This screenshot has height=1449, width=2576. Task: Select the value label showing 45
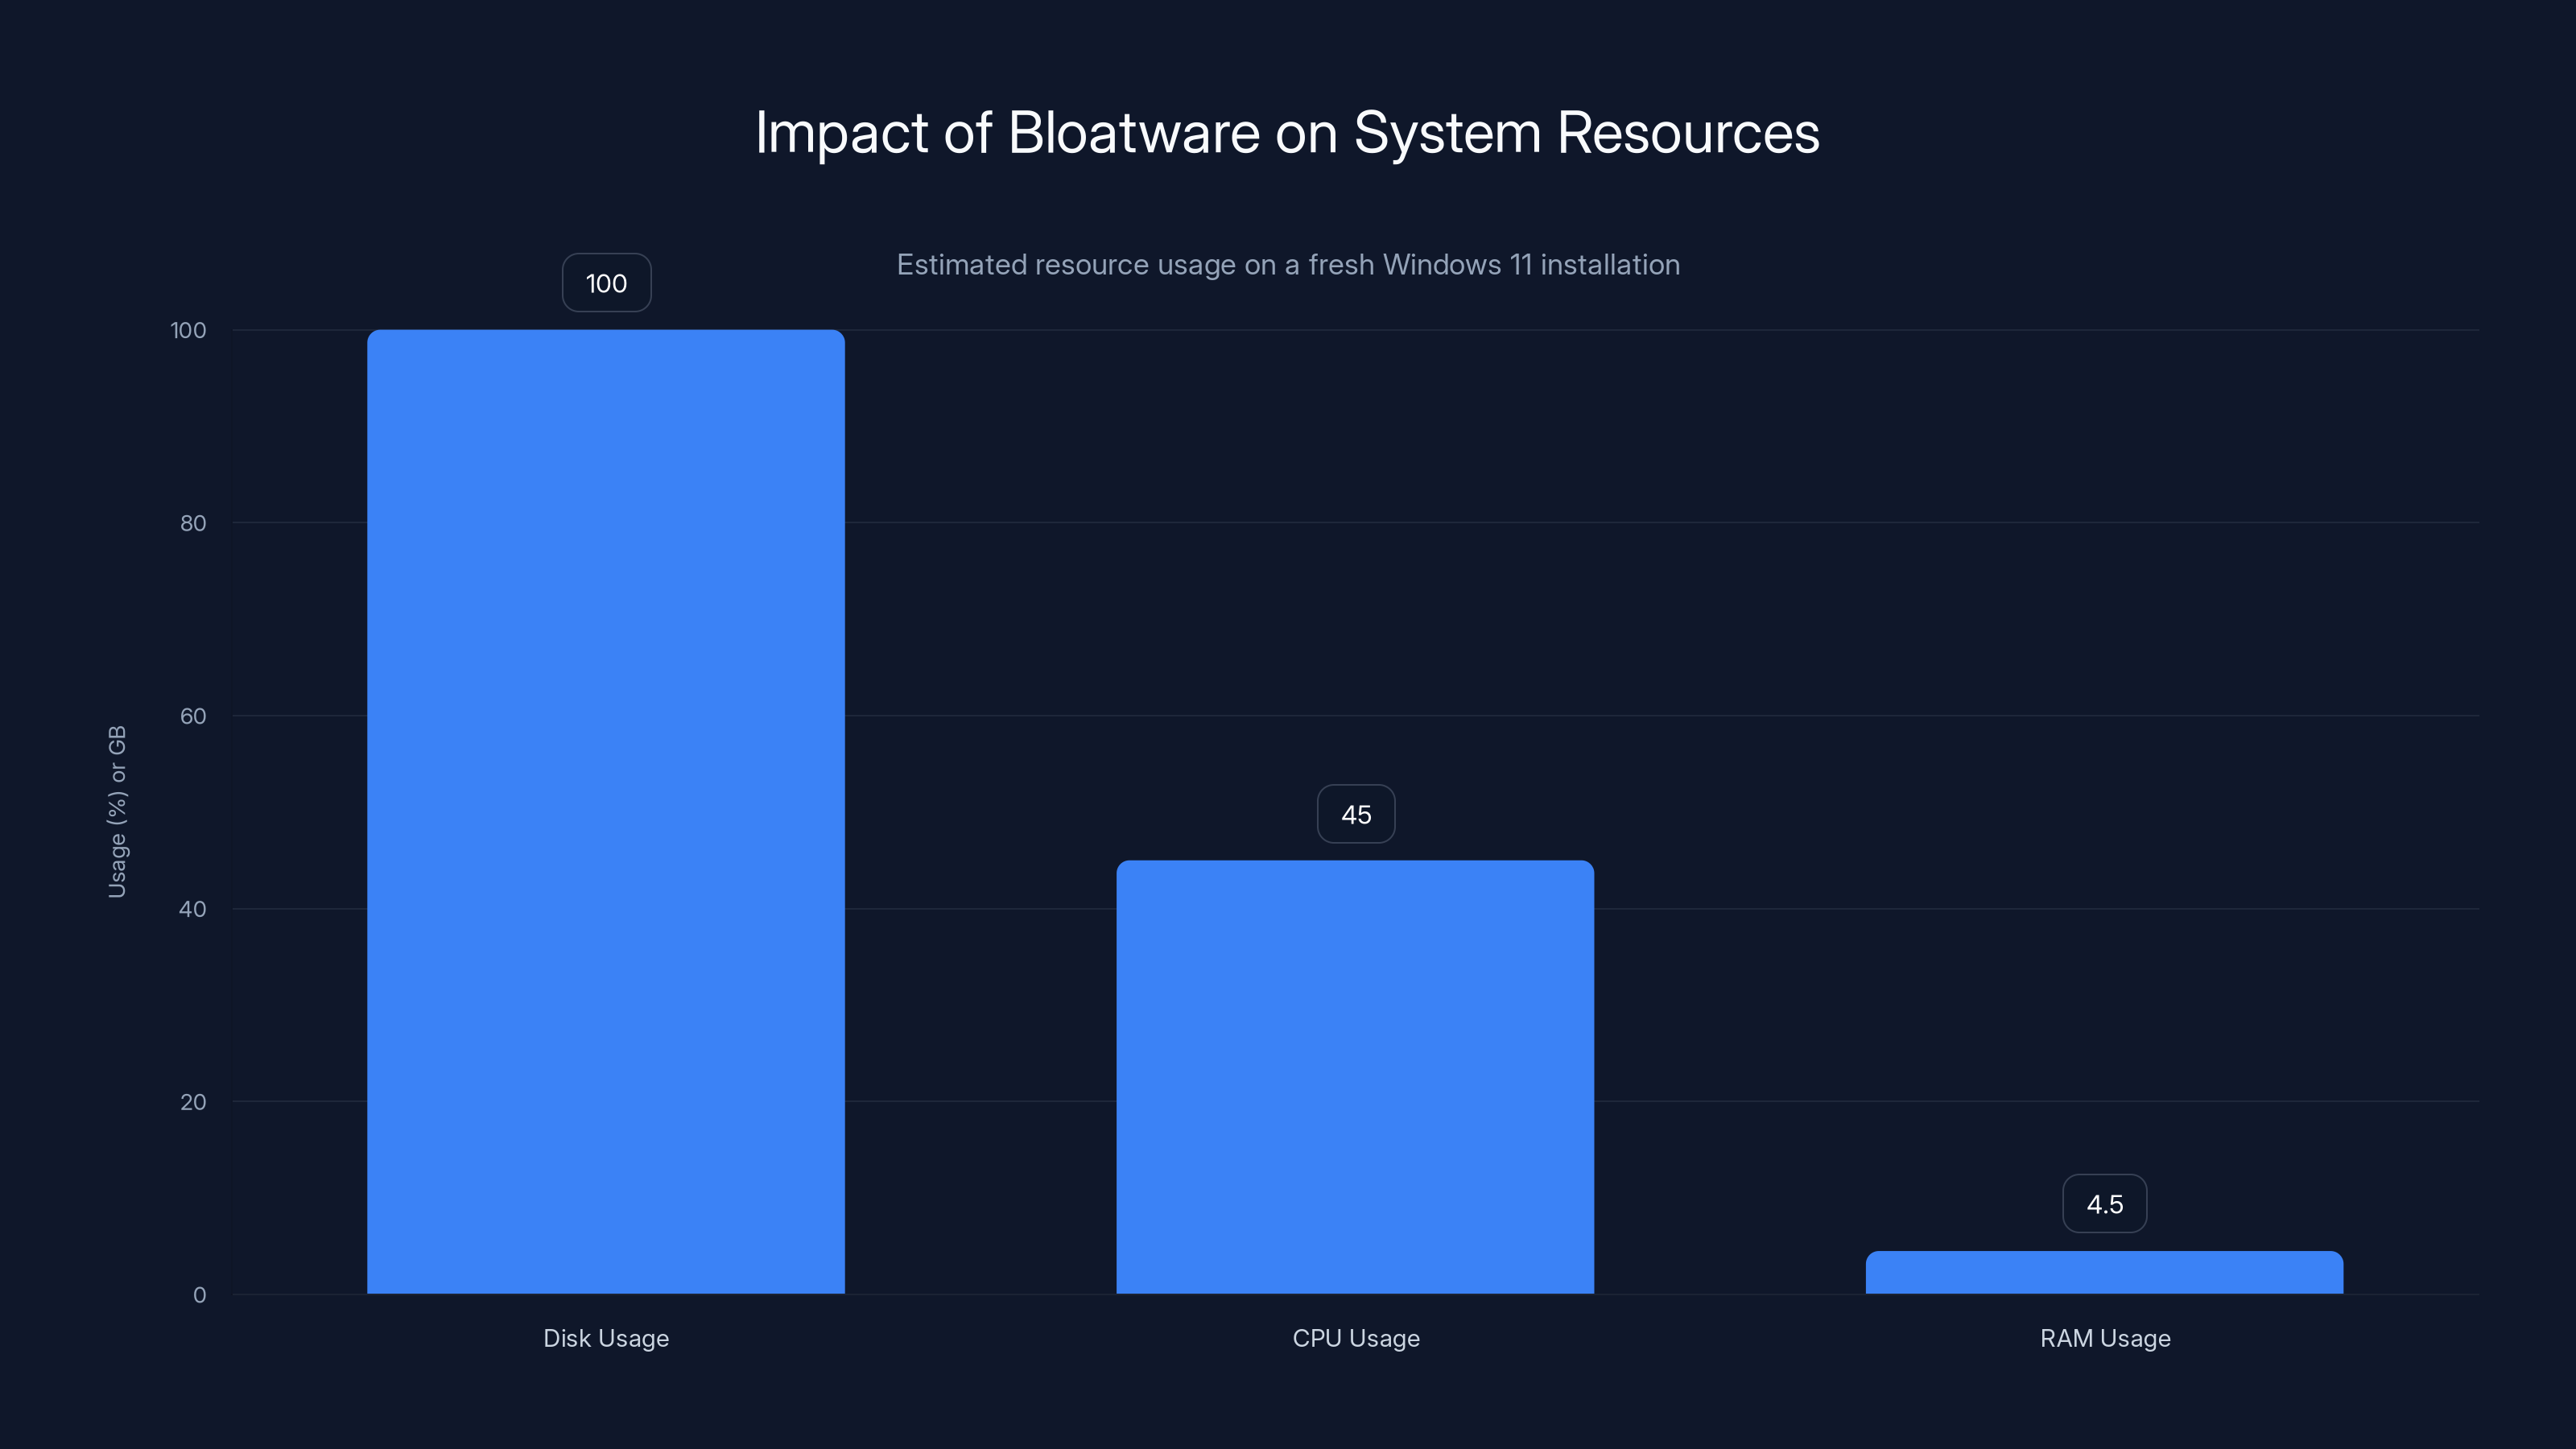pos(1355,813)
